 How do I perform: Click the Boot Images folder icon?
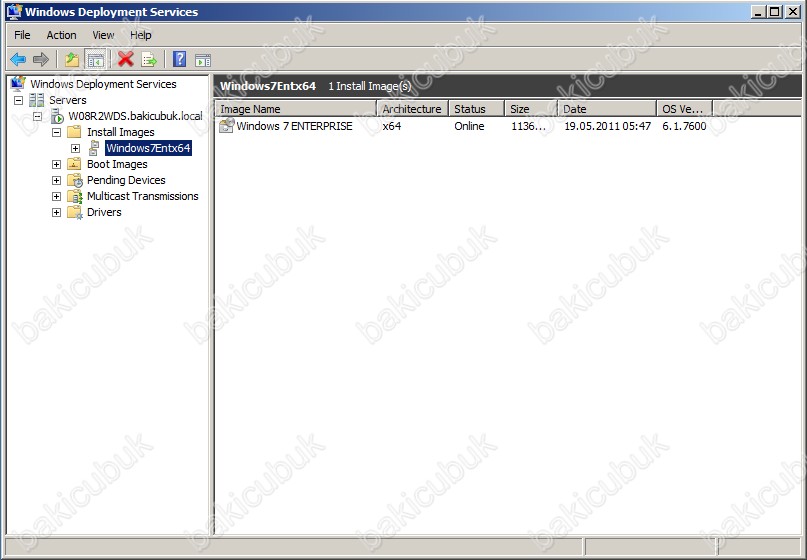coord(74,164)
